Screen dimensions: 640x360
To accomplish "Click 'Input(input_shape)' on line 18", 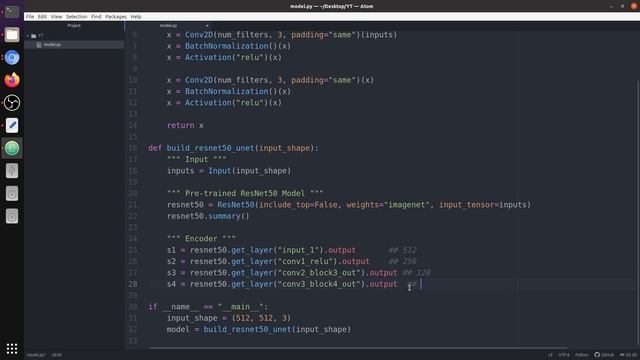I will [250, 171].
